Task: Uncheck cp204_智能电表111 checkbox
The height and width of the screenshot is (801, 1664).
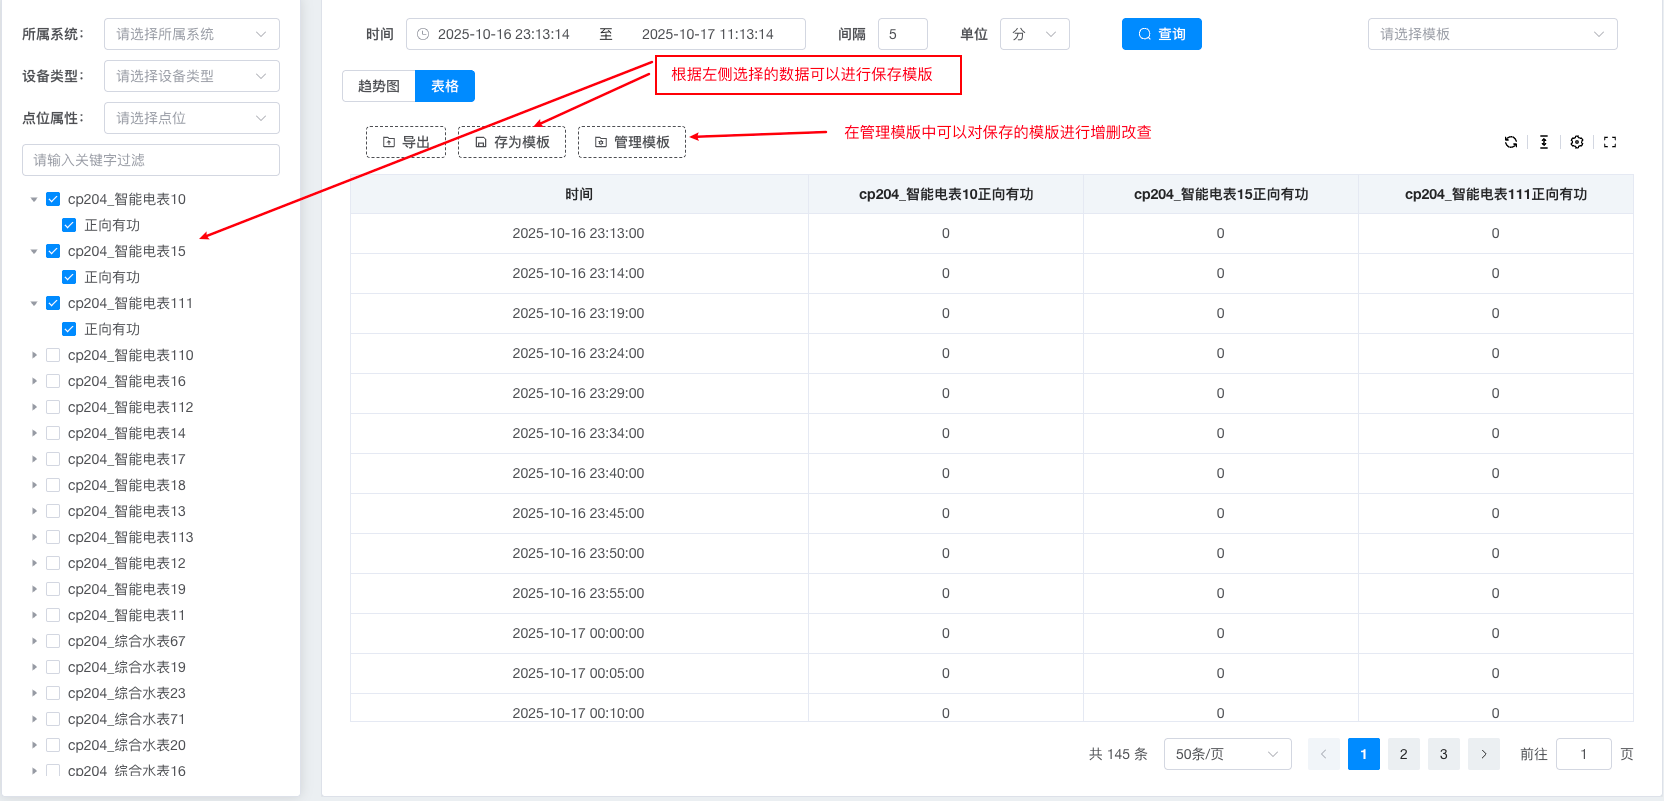Action: 53,303
